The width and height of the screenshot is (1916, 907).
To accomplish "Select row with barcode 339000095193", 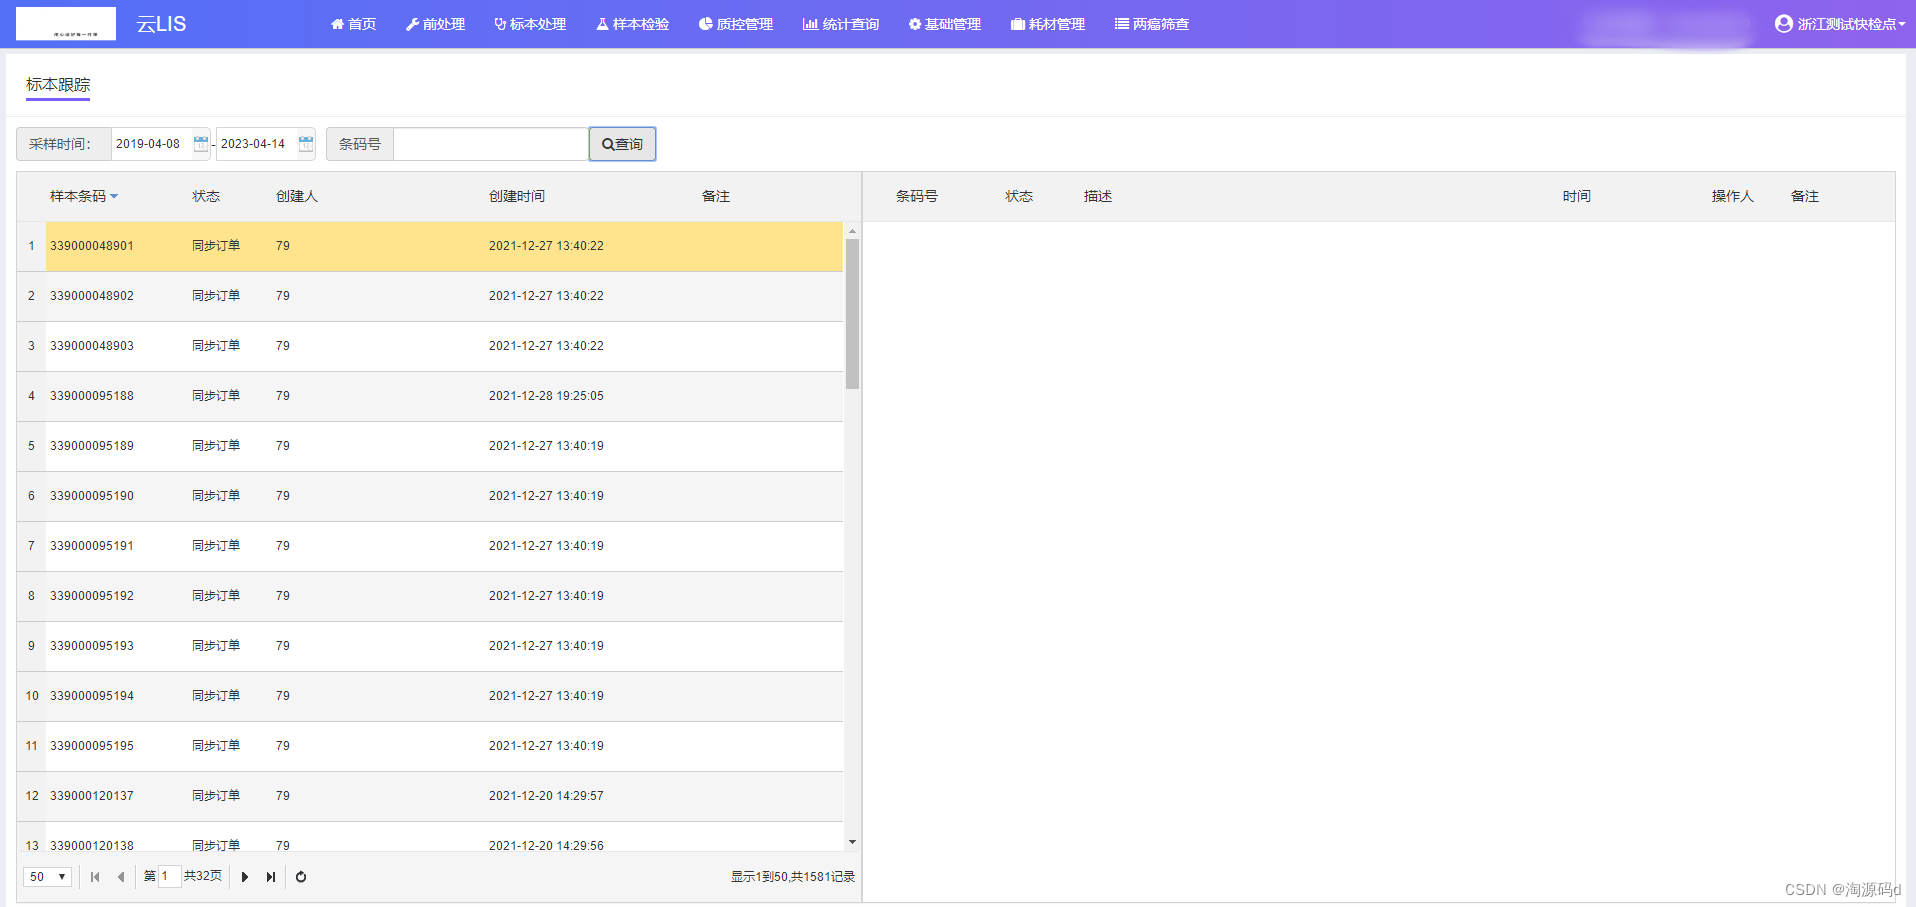I will [x=430, y=646].
